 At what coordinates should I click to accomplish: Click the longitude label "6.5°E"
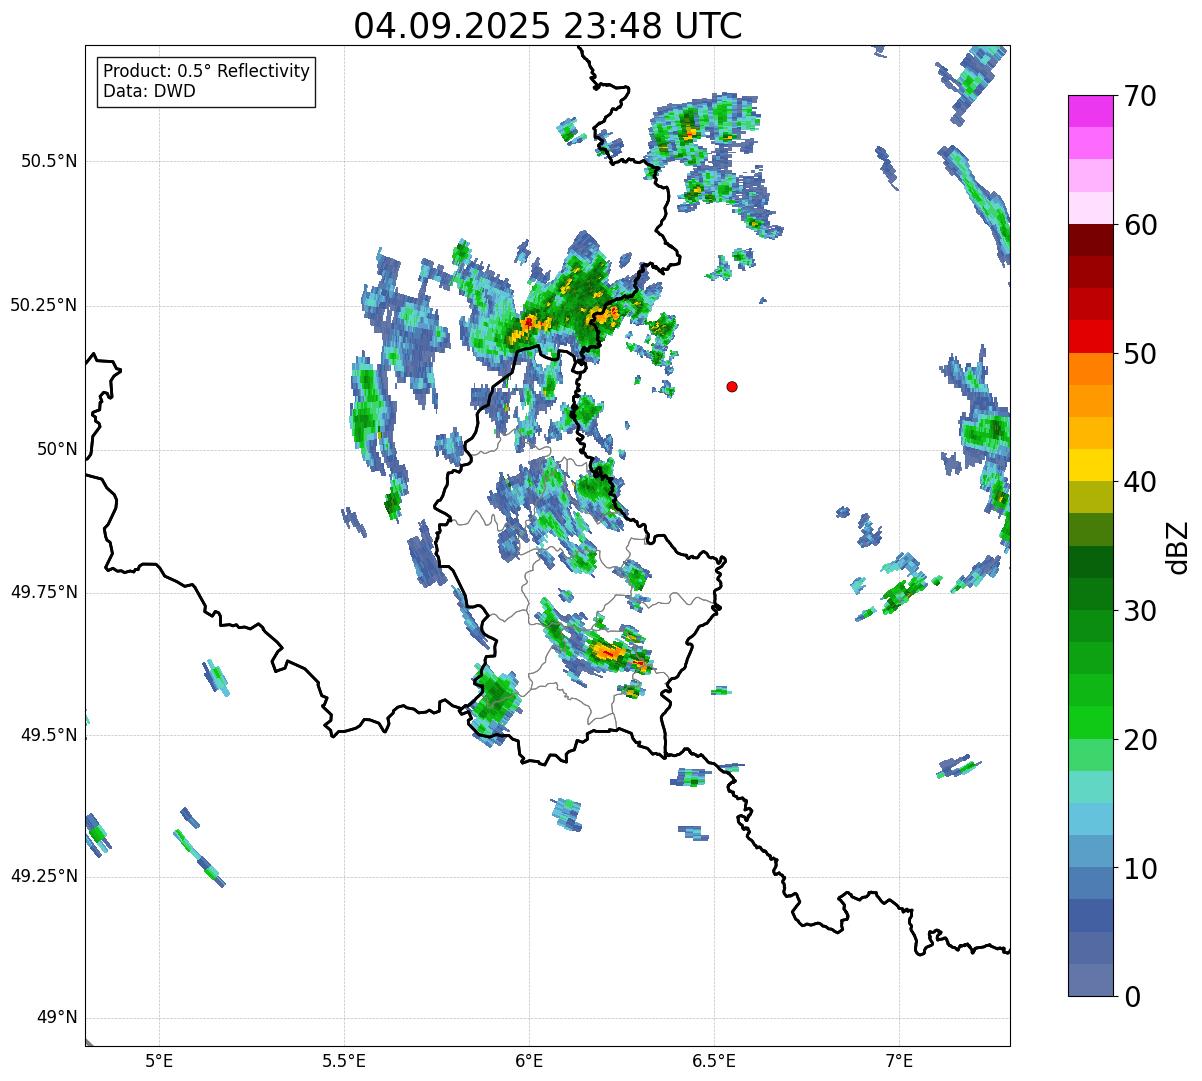(x=714, y=1061)
